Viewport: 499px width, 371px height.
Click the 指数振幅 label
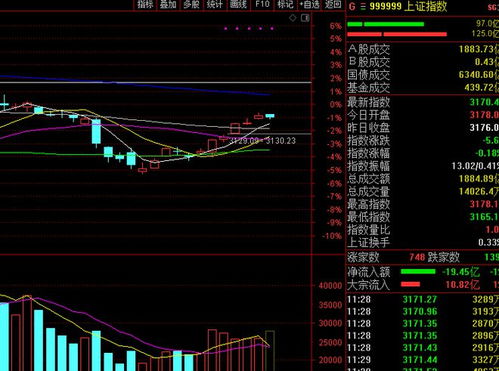tap(369, 166)
